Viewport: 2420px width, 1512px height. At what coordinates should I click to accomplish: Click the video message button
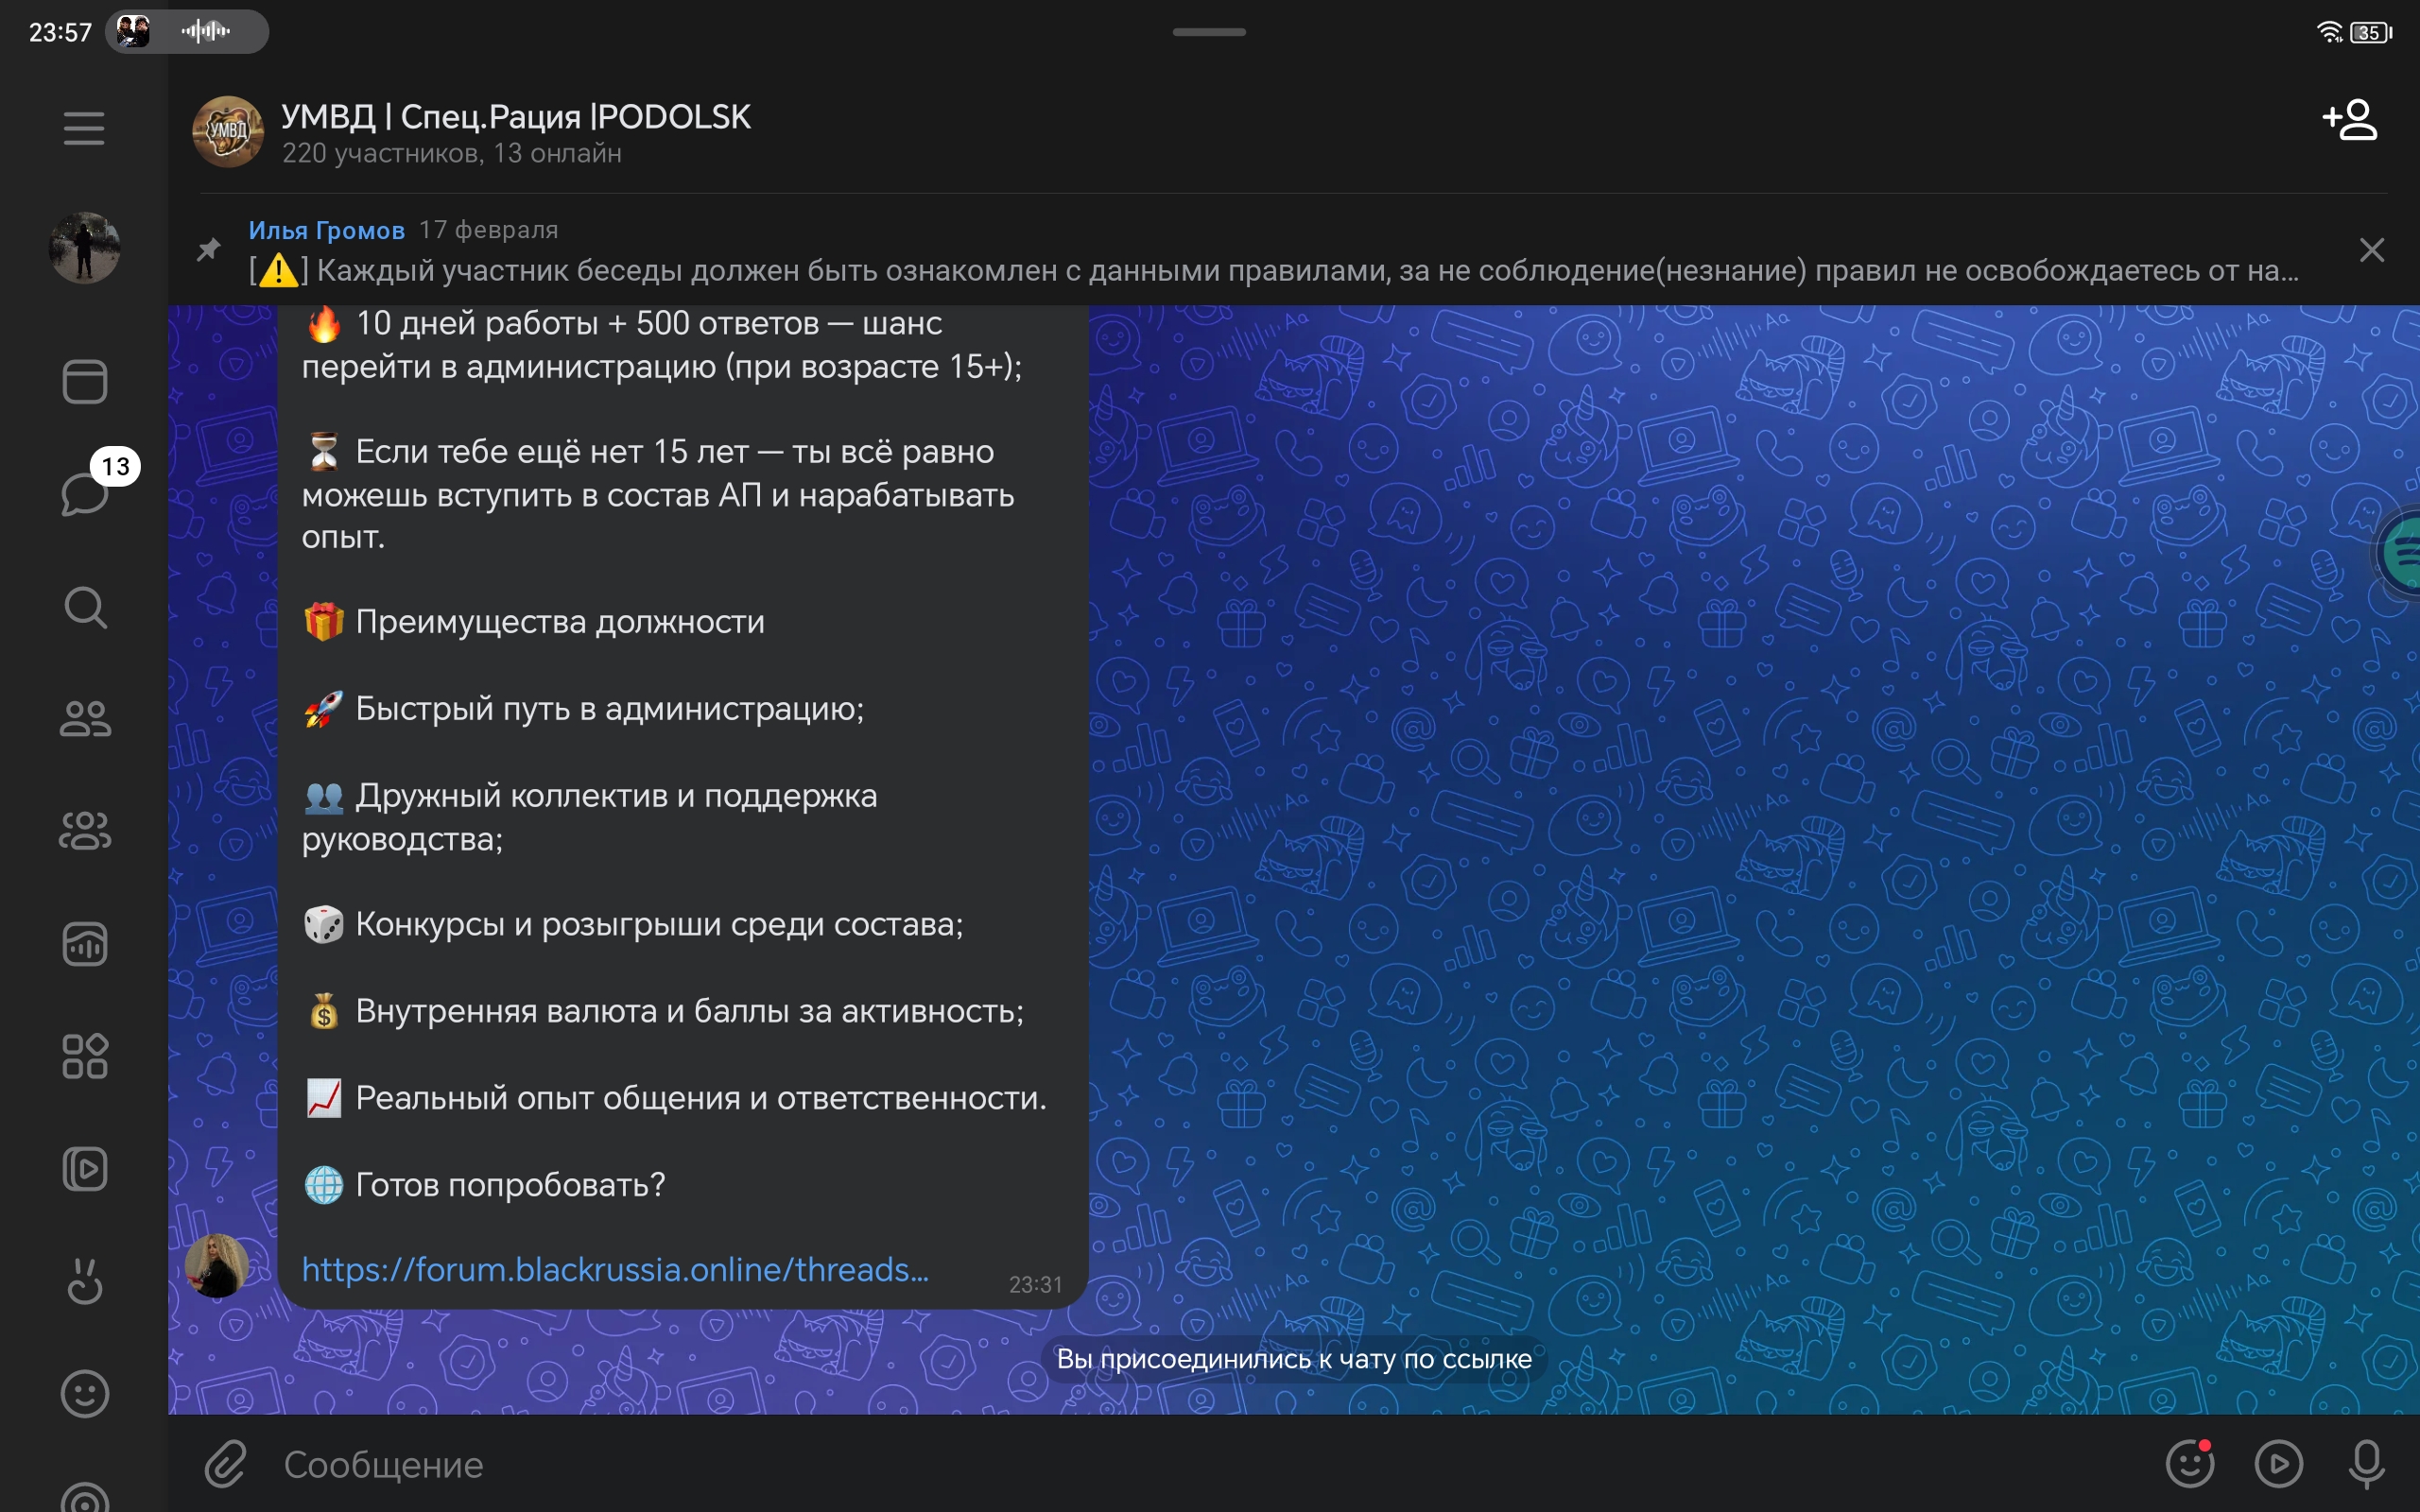coord(2279,1464)
